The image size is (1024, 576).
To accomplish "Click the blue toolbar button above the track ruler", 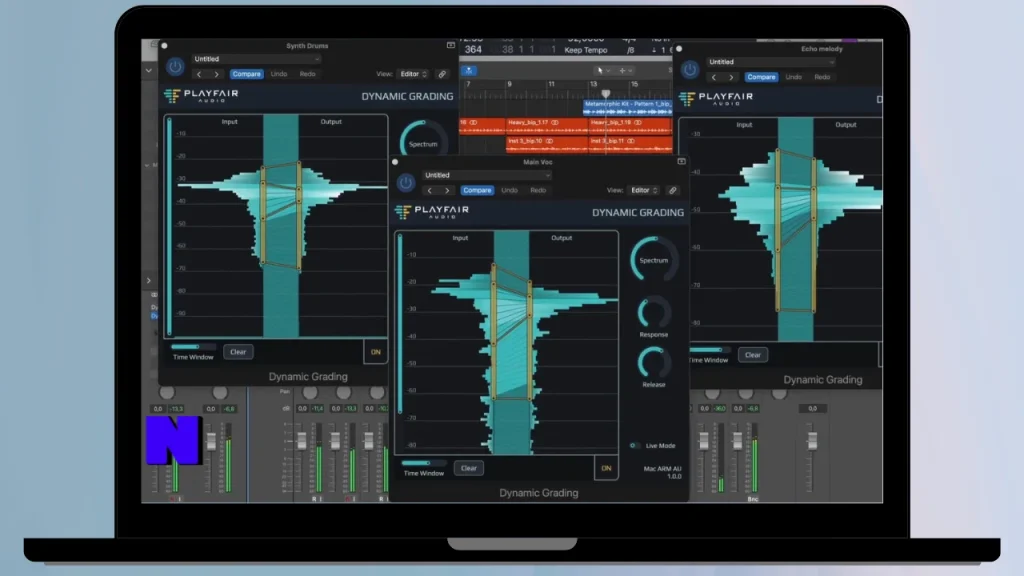I will [468, 71].
